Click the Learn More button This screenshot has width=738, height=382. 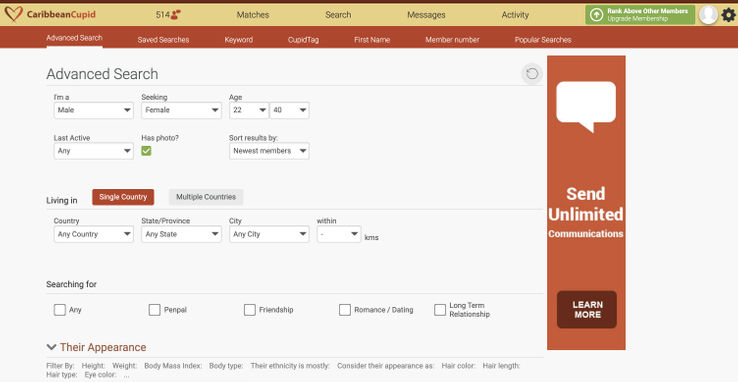click(586, 310)
